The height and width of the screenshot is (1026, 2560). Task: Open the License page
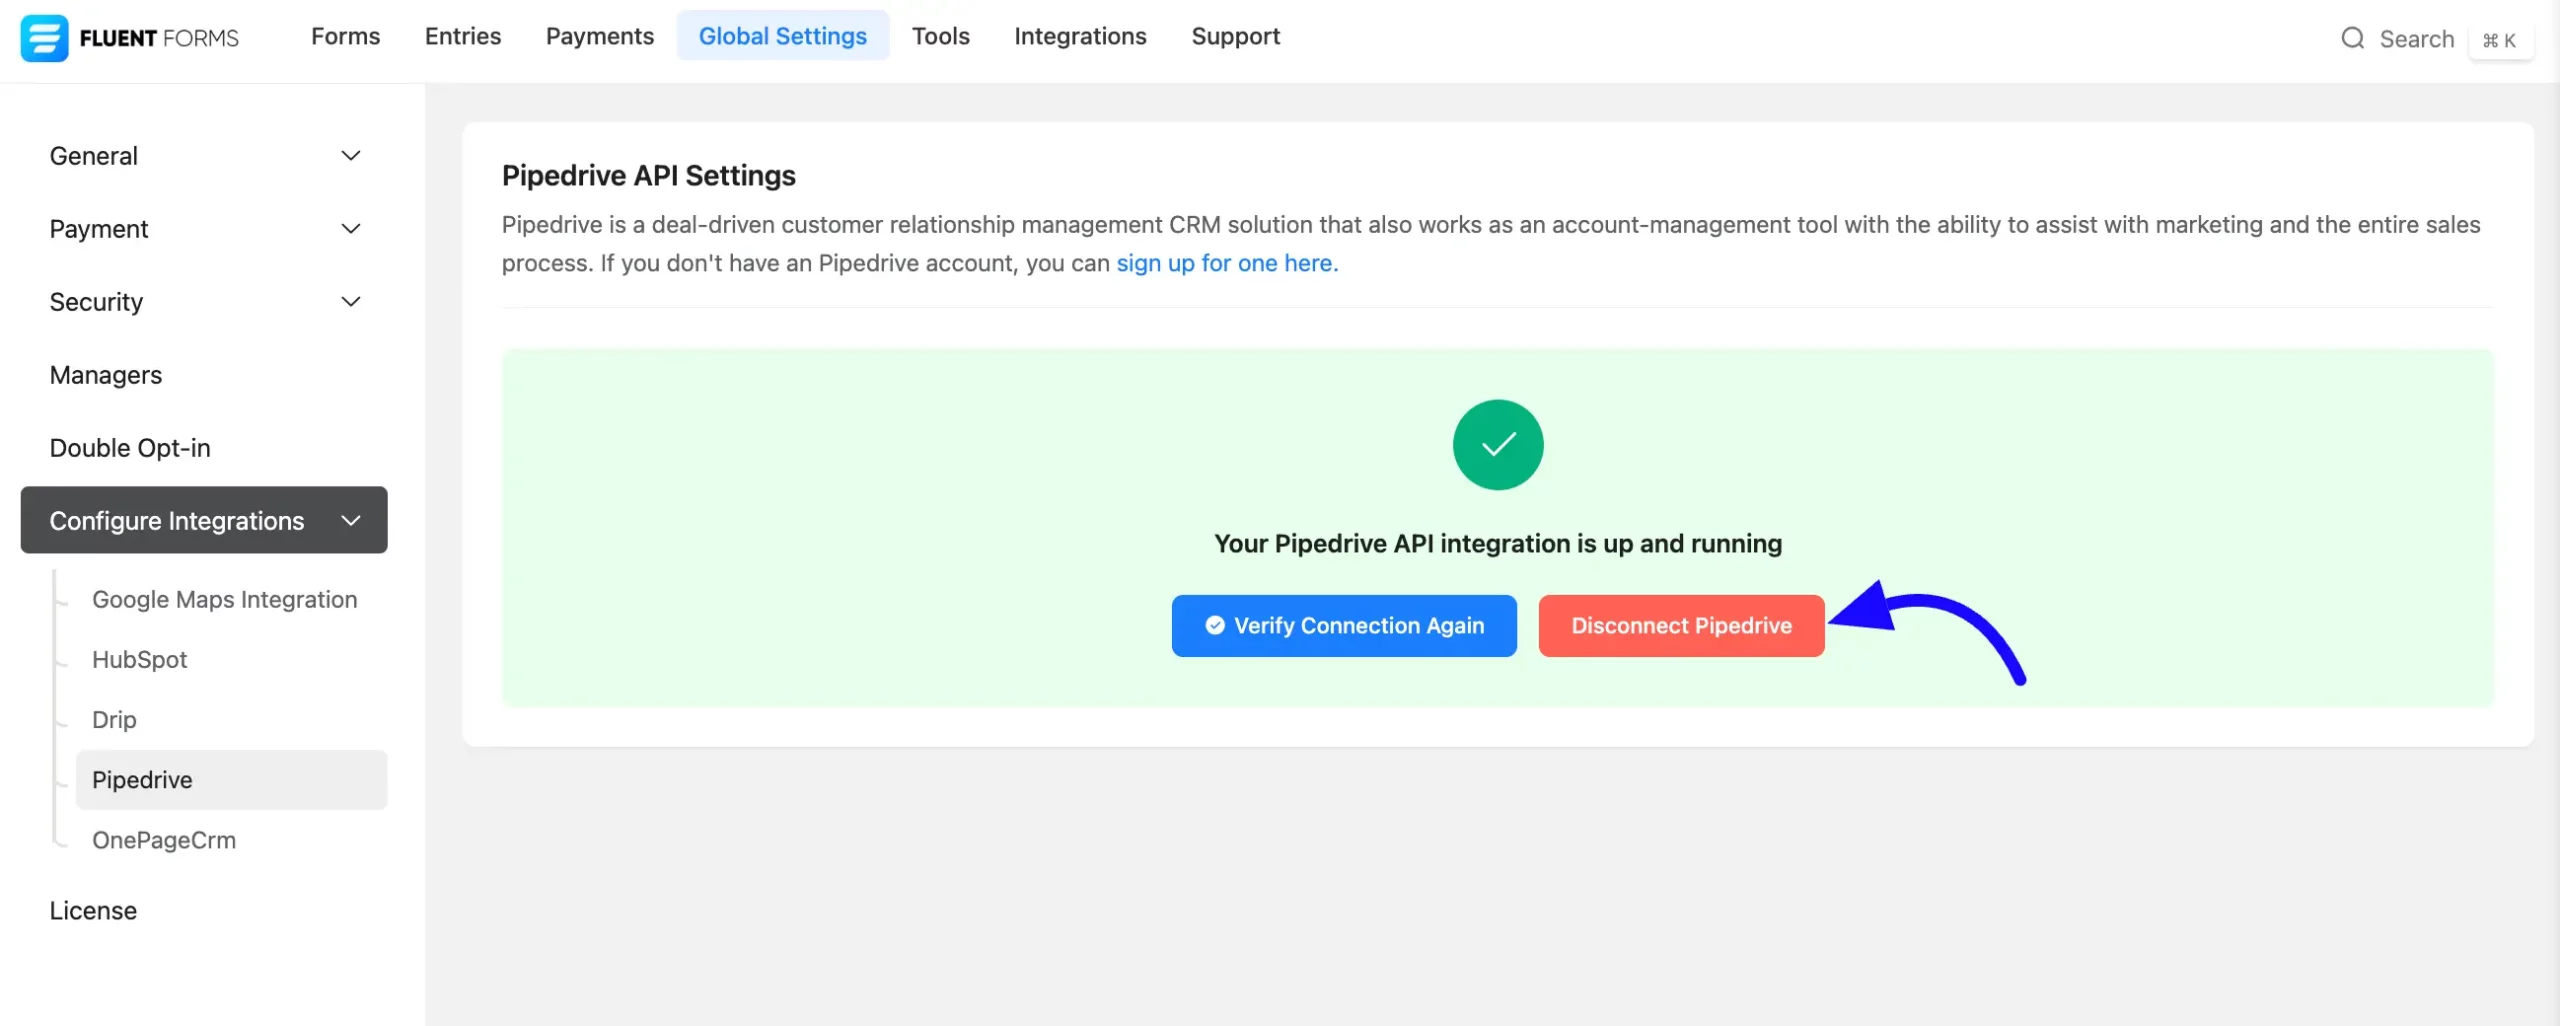[93, 911]
